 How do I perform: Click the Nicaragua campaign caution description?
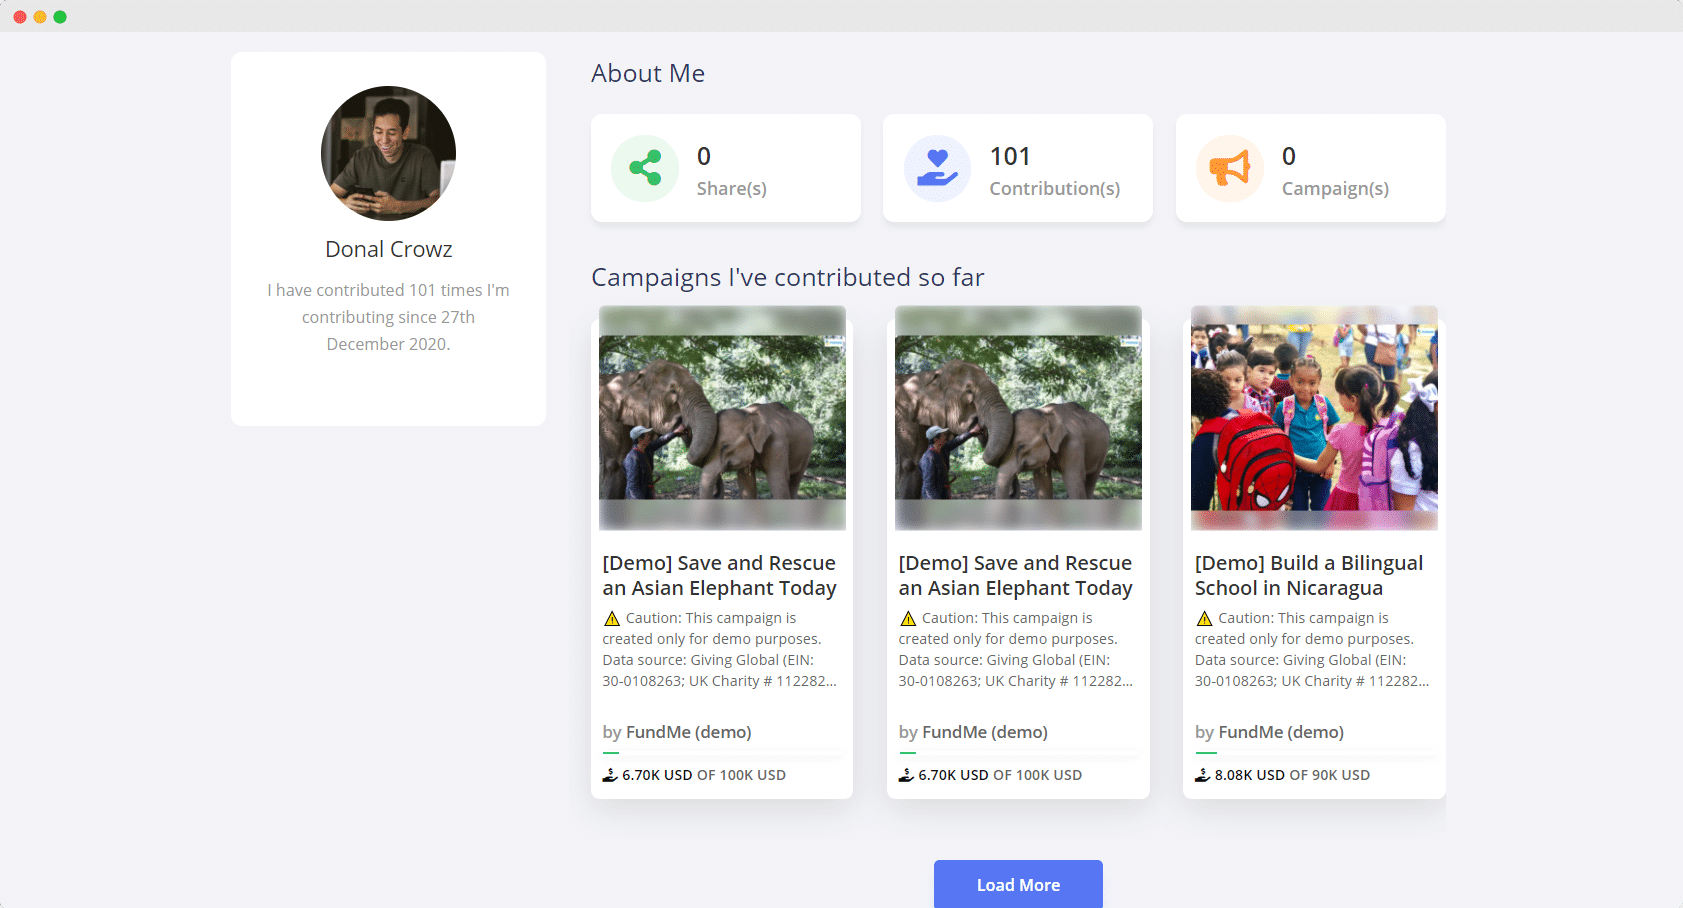1312,649
